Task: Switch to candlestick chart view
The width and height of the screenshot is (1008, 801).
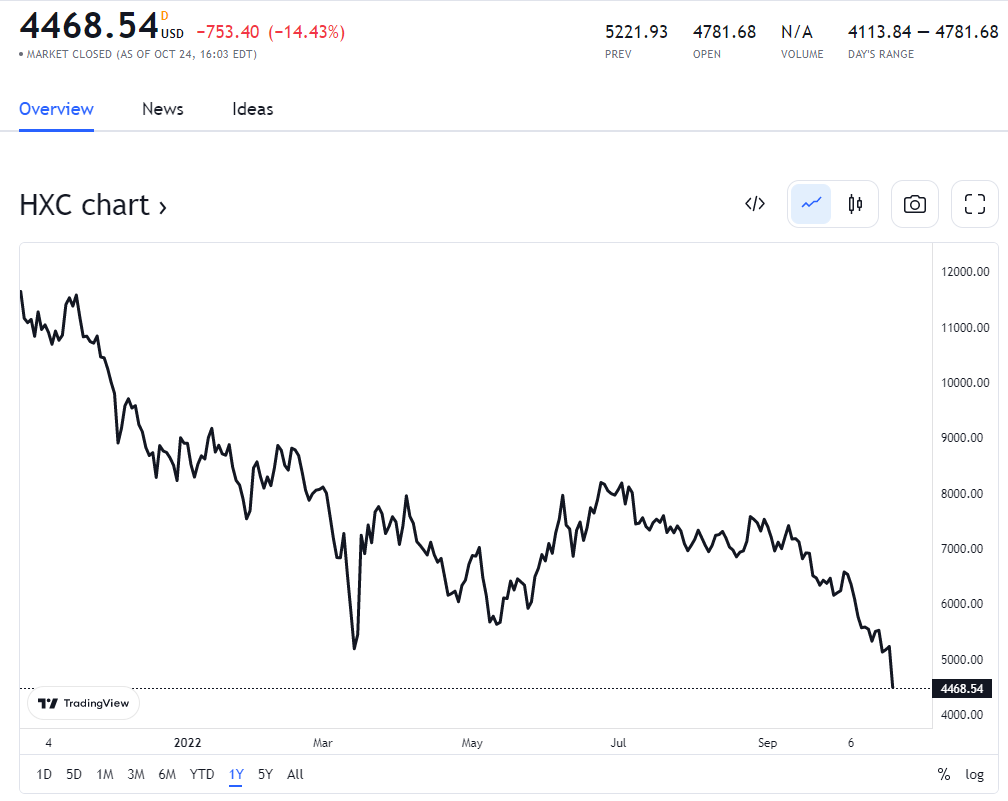Action: 855,204
